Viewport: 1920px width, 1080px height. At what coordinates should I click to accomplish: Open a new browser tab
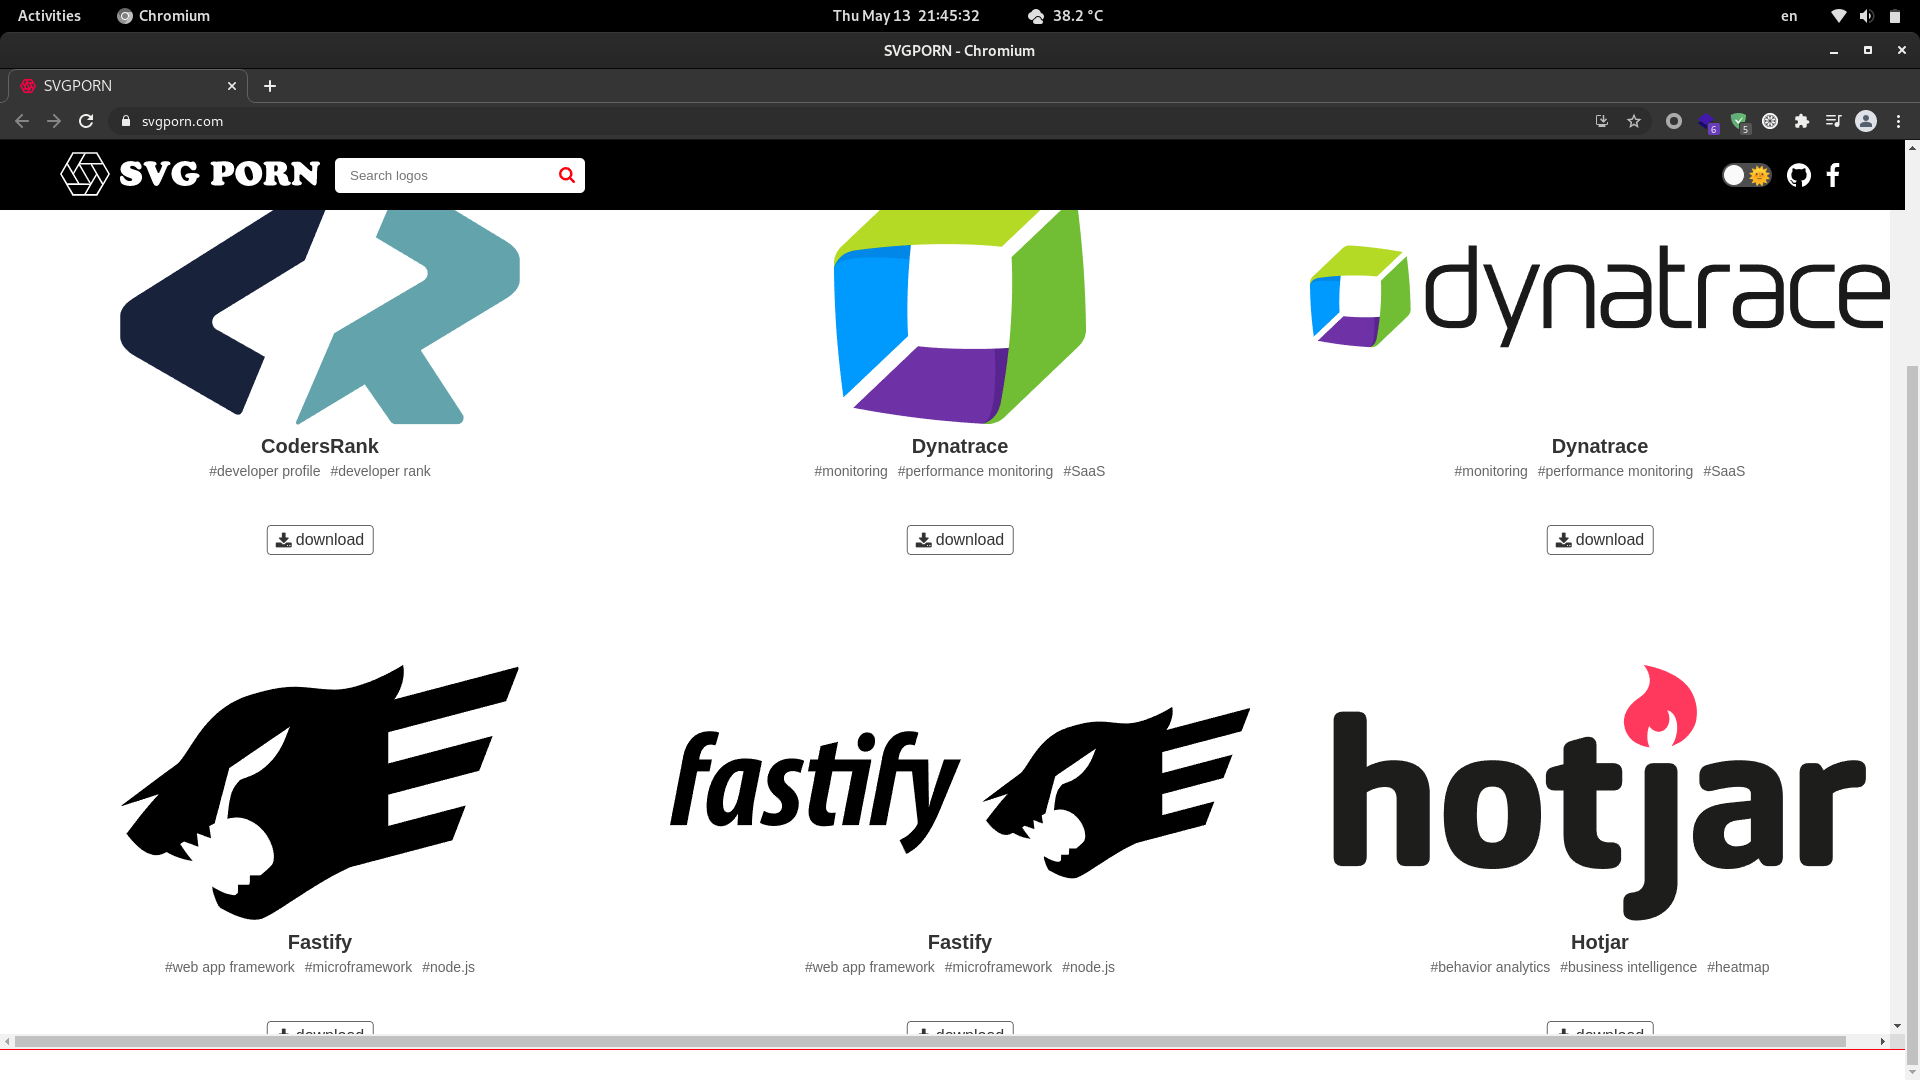click(x=270, y=86)
